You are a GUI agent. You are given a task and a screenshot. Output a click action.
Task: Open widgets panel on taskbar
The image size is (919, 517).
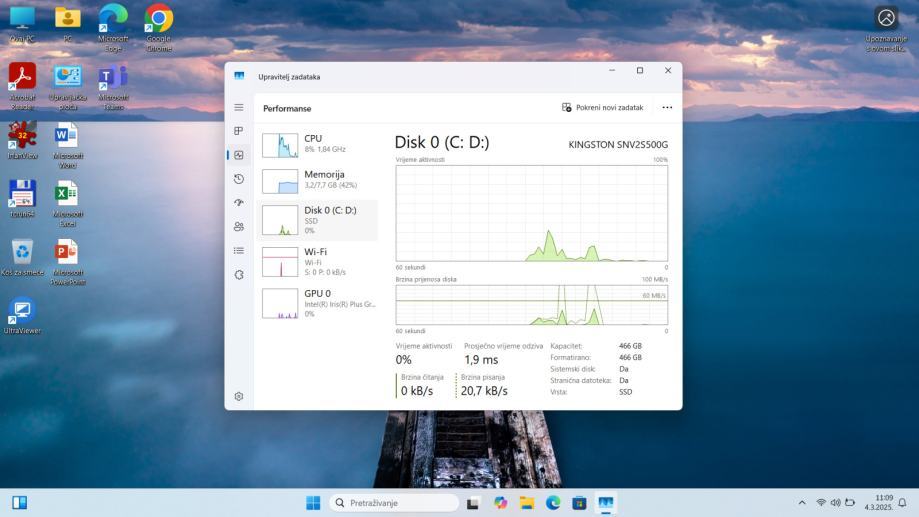pos(19,502)
